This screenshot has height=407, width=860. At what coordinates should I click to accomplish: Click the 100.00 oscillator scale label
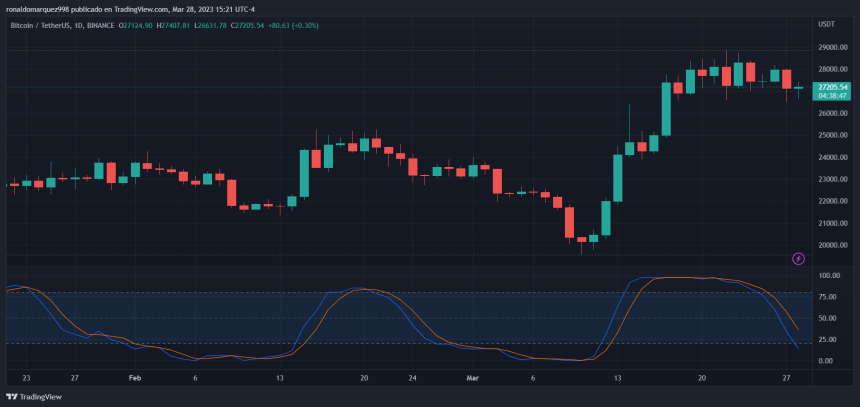coord(829,275)
